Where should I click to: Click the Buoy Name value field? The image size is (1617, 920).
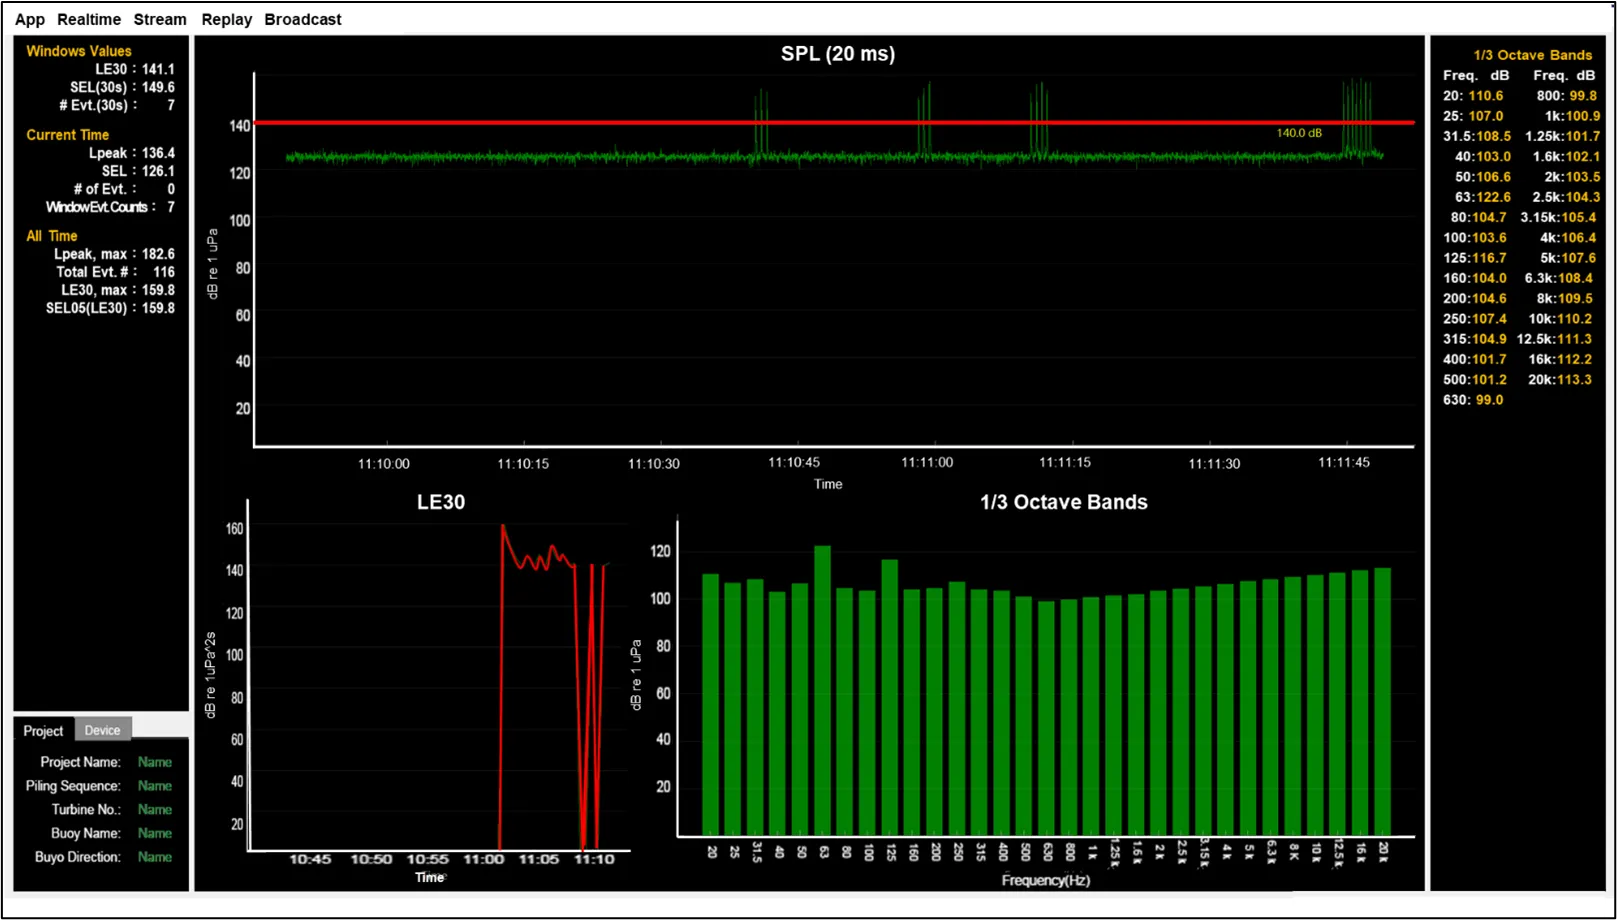click(154, 833)
